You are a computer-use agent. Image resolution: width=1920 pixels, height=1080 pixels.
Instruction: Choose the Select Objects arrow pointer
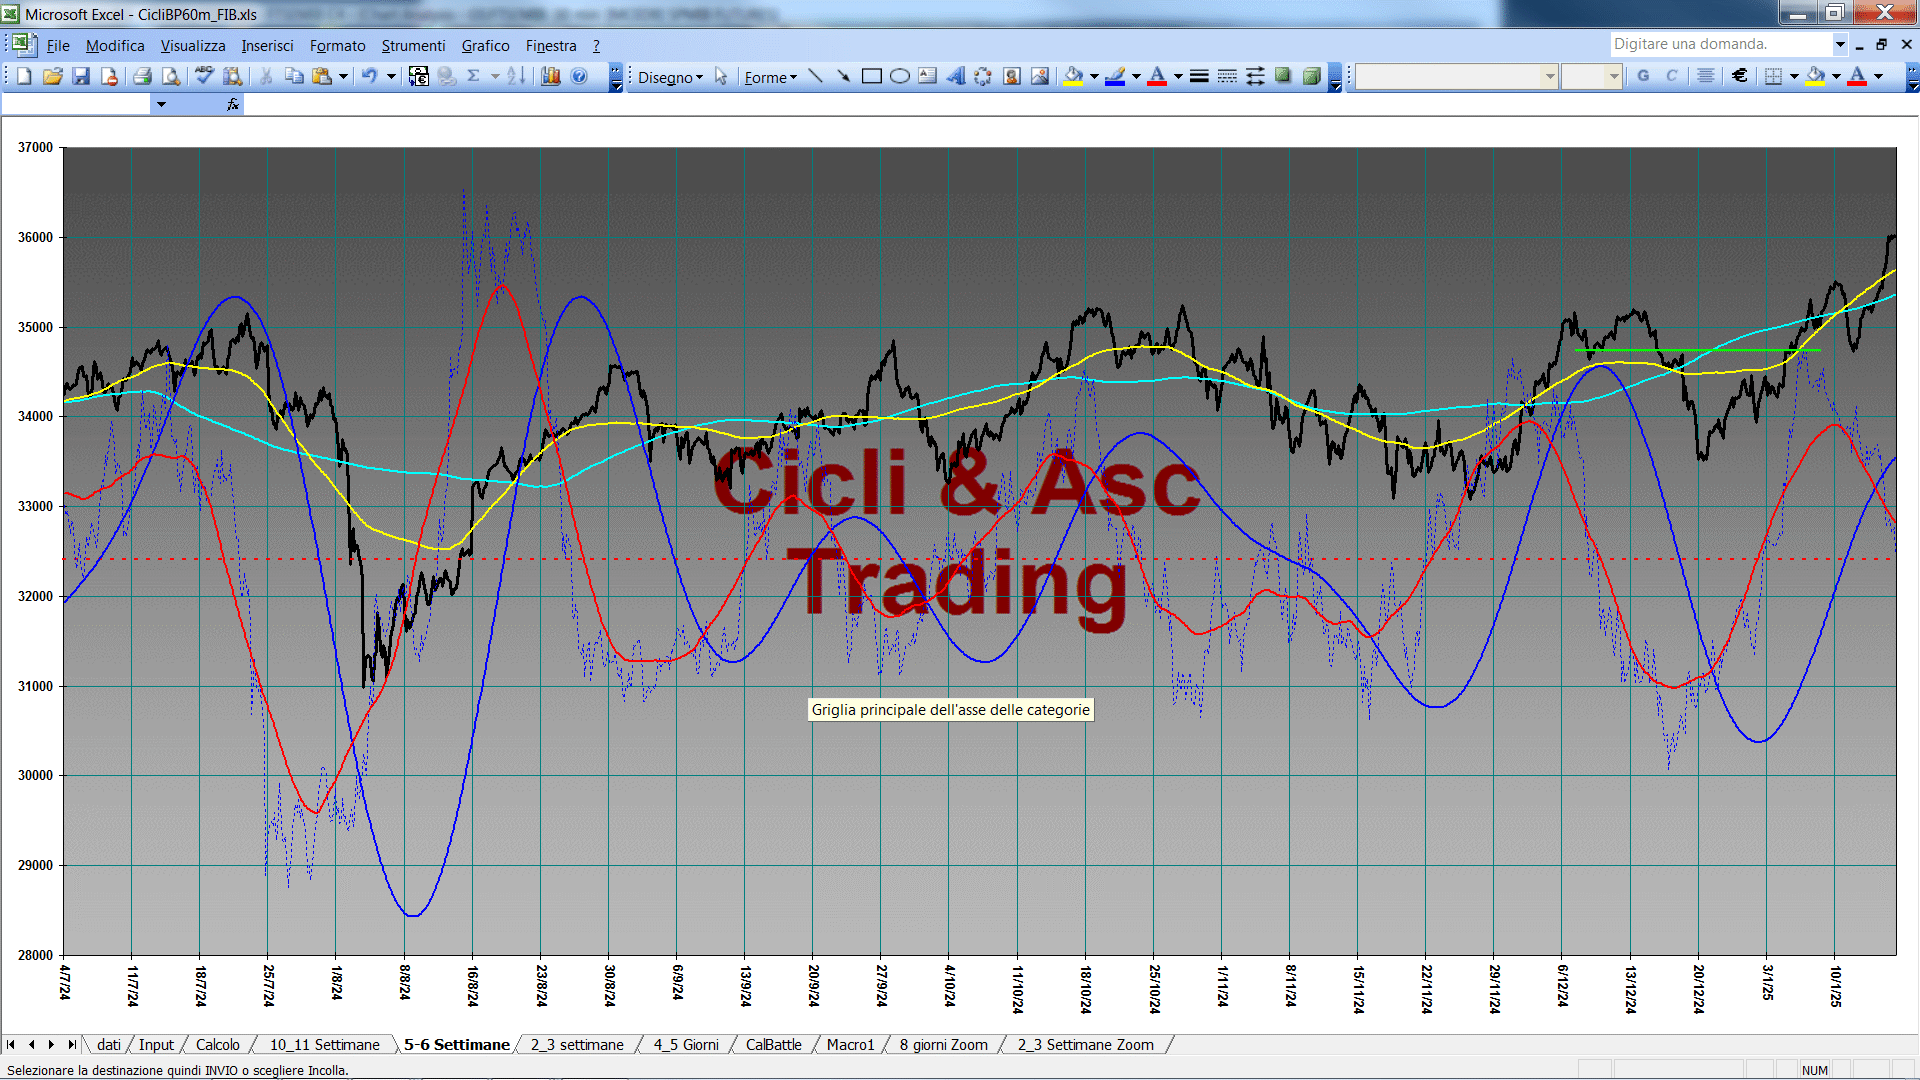click(x=721, y=77)
